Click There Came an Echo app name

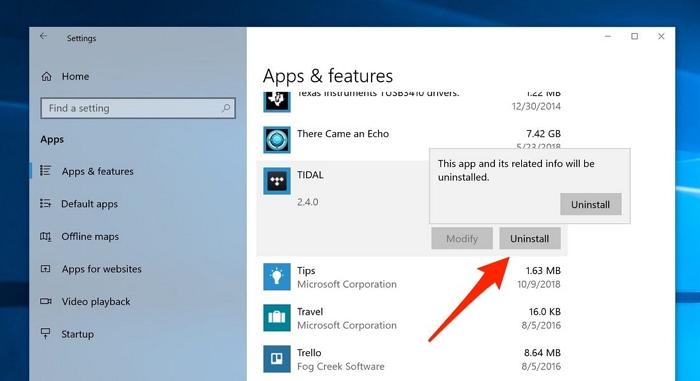(343, 134)
